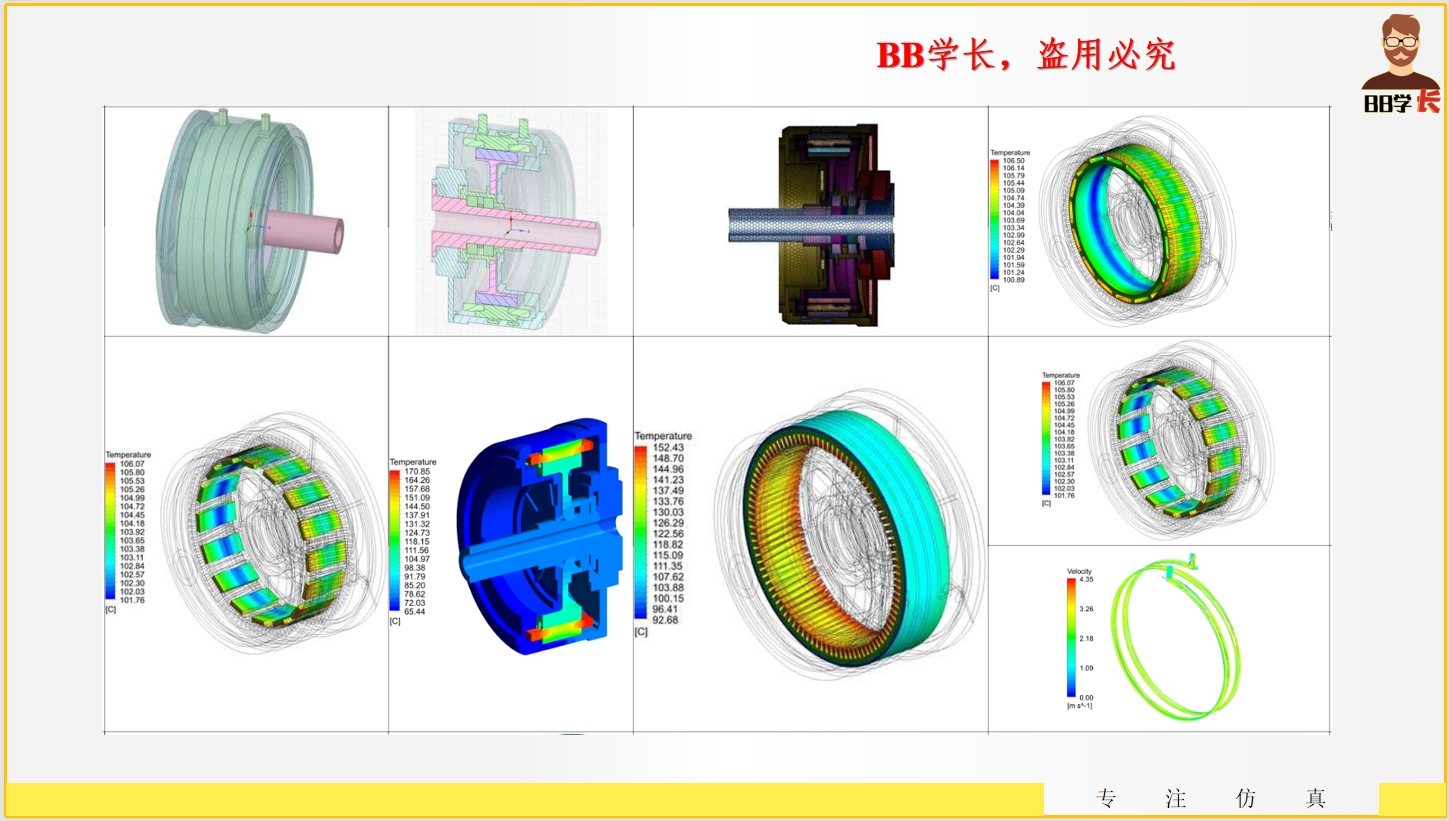Select the 131.32 legend value

coord(416,524)
